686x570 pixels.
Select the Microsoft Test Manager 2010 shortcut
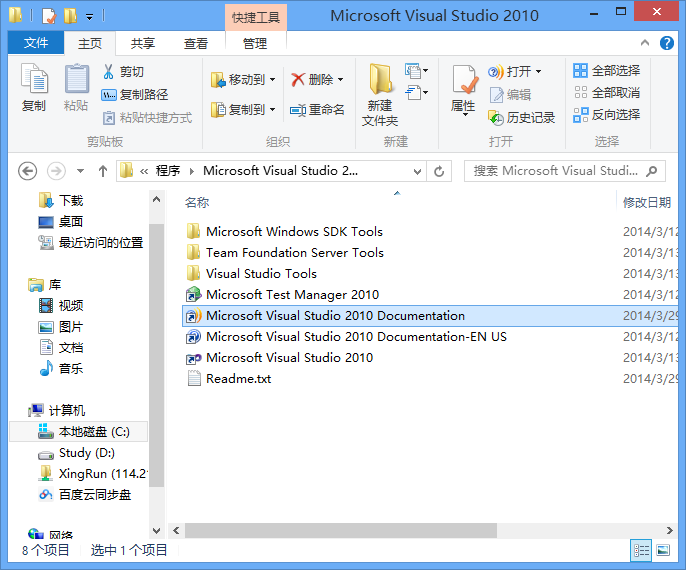(x=283, y=295)
